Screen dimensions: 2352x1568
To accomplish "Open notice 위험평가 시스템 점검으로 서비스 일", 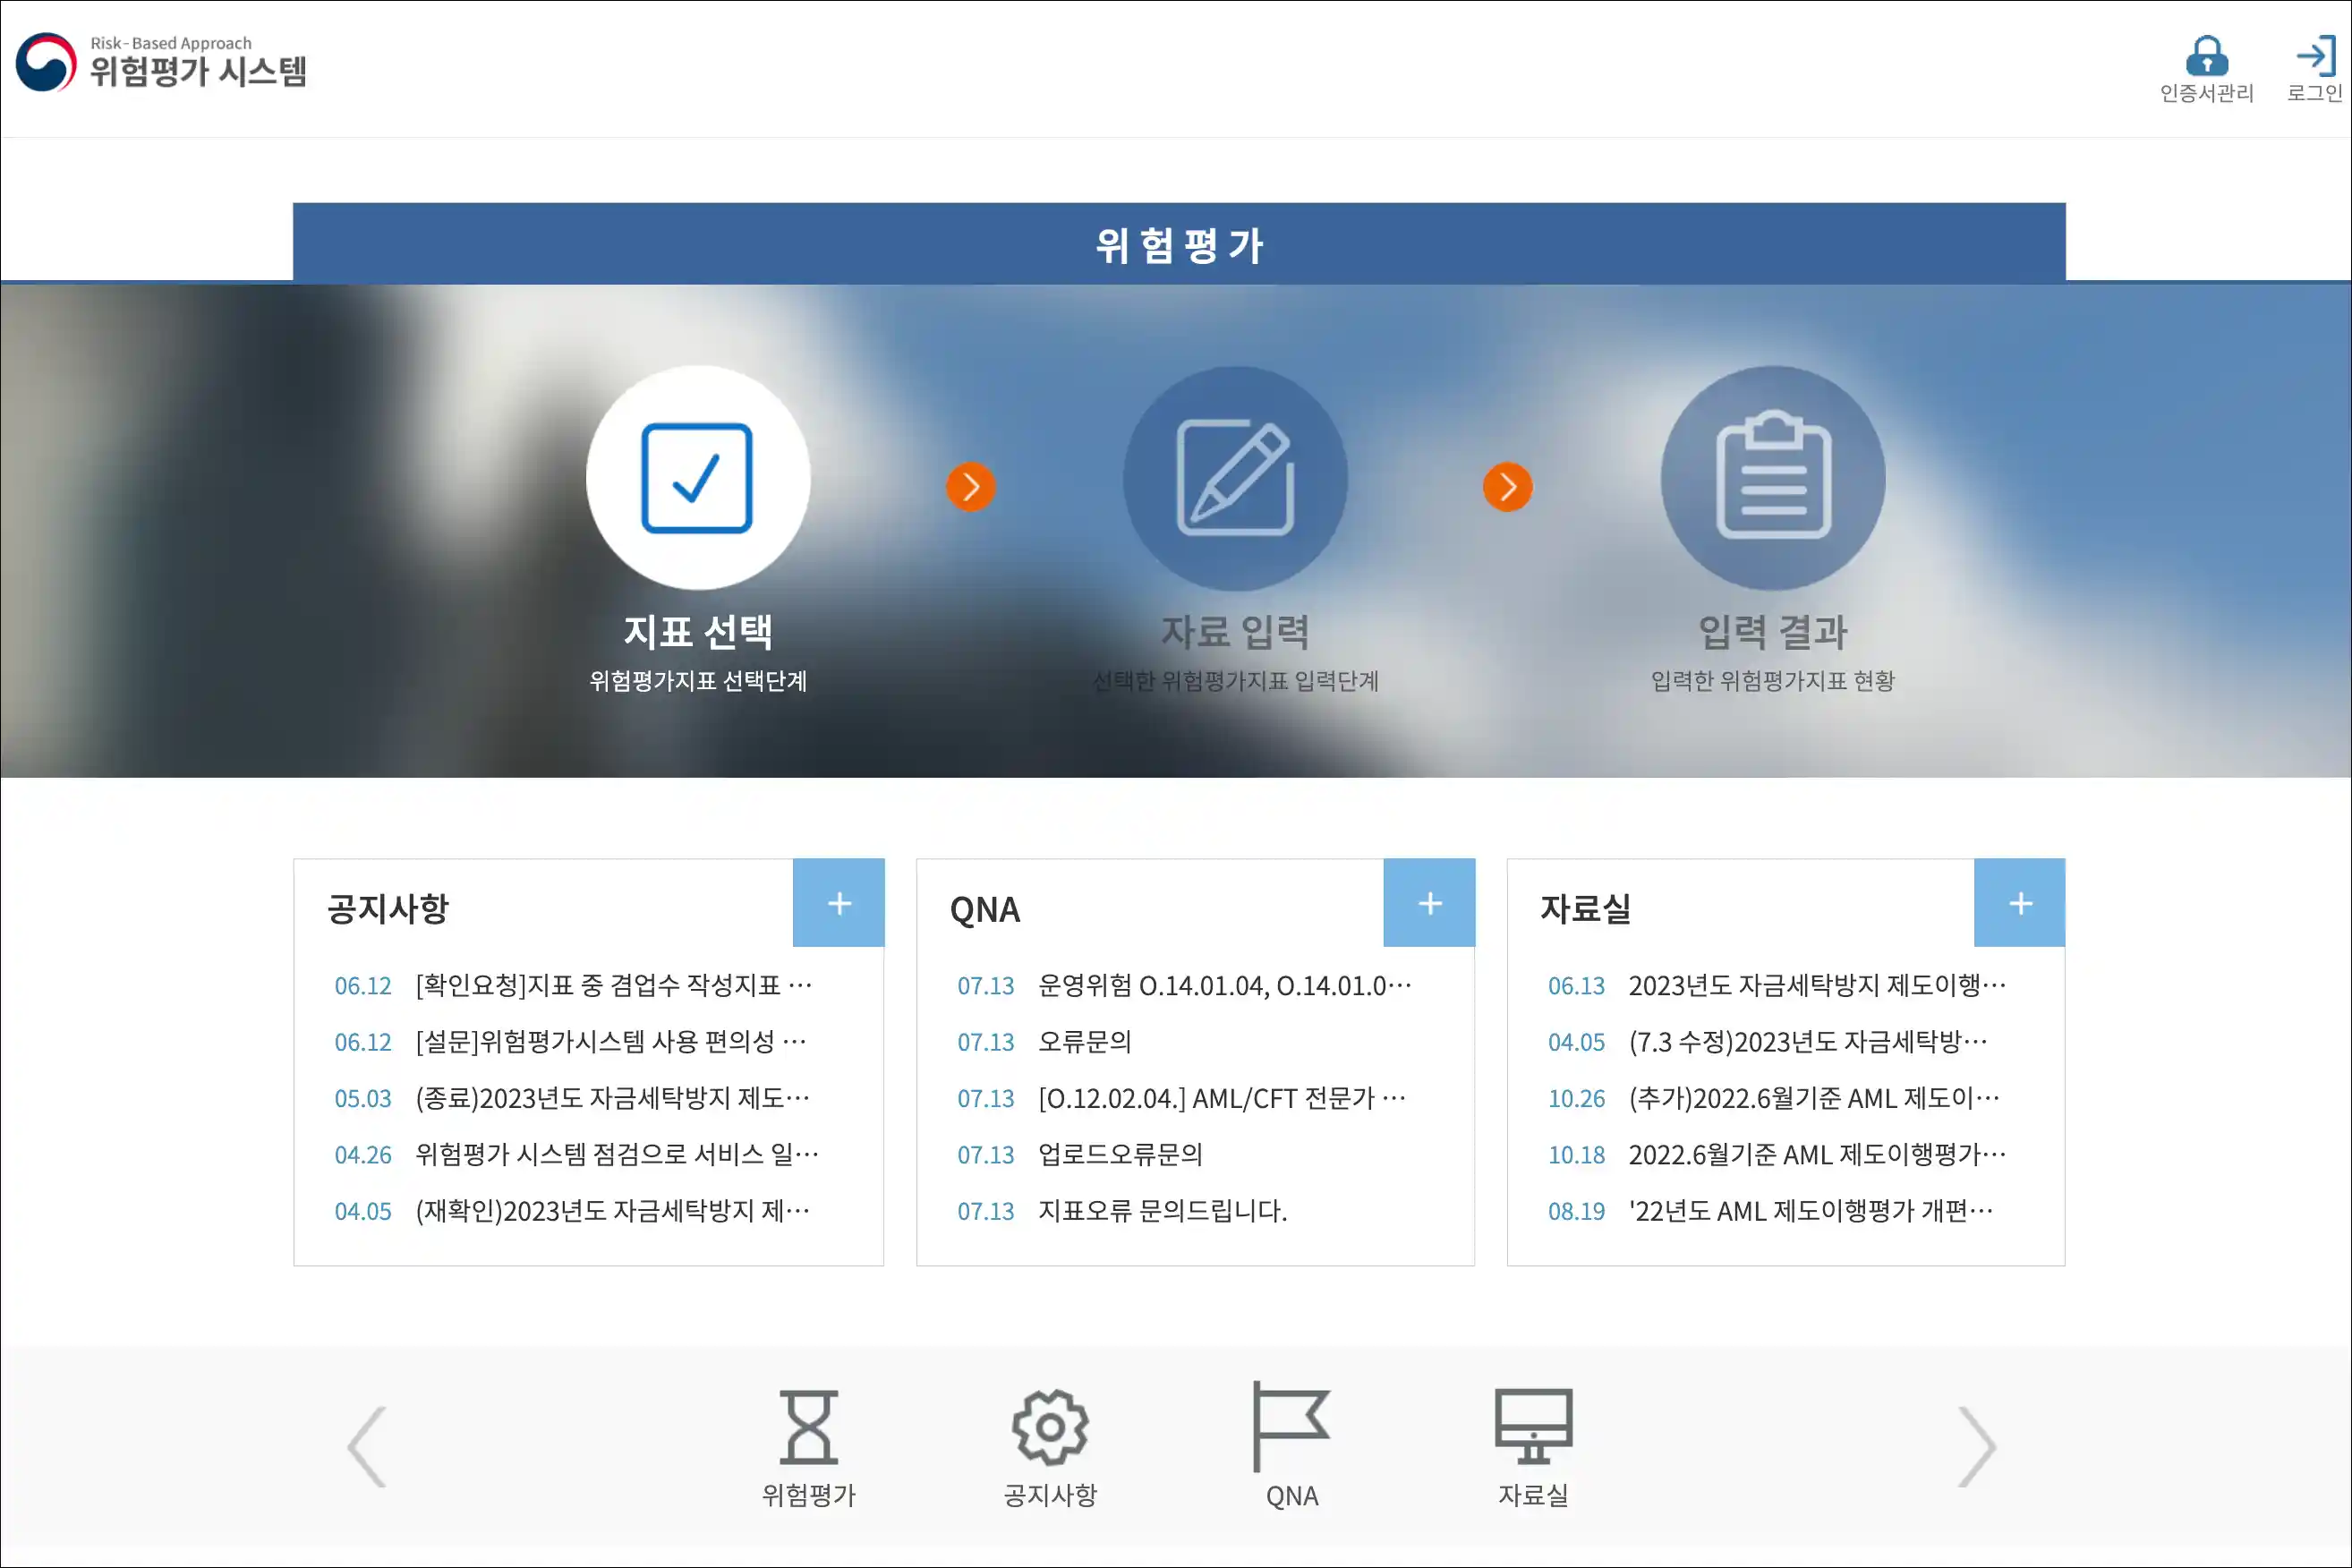I will coord(616,1154).
